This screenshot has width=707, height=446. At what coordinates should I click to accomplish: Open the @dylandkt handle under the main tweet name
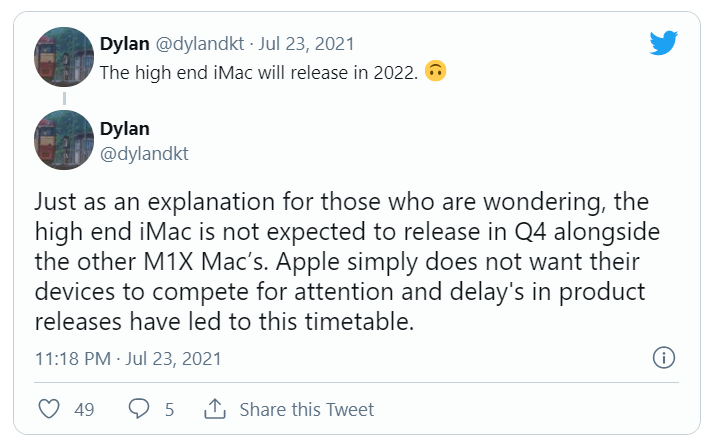[x=144, y=153]
